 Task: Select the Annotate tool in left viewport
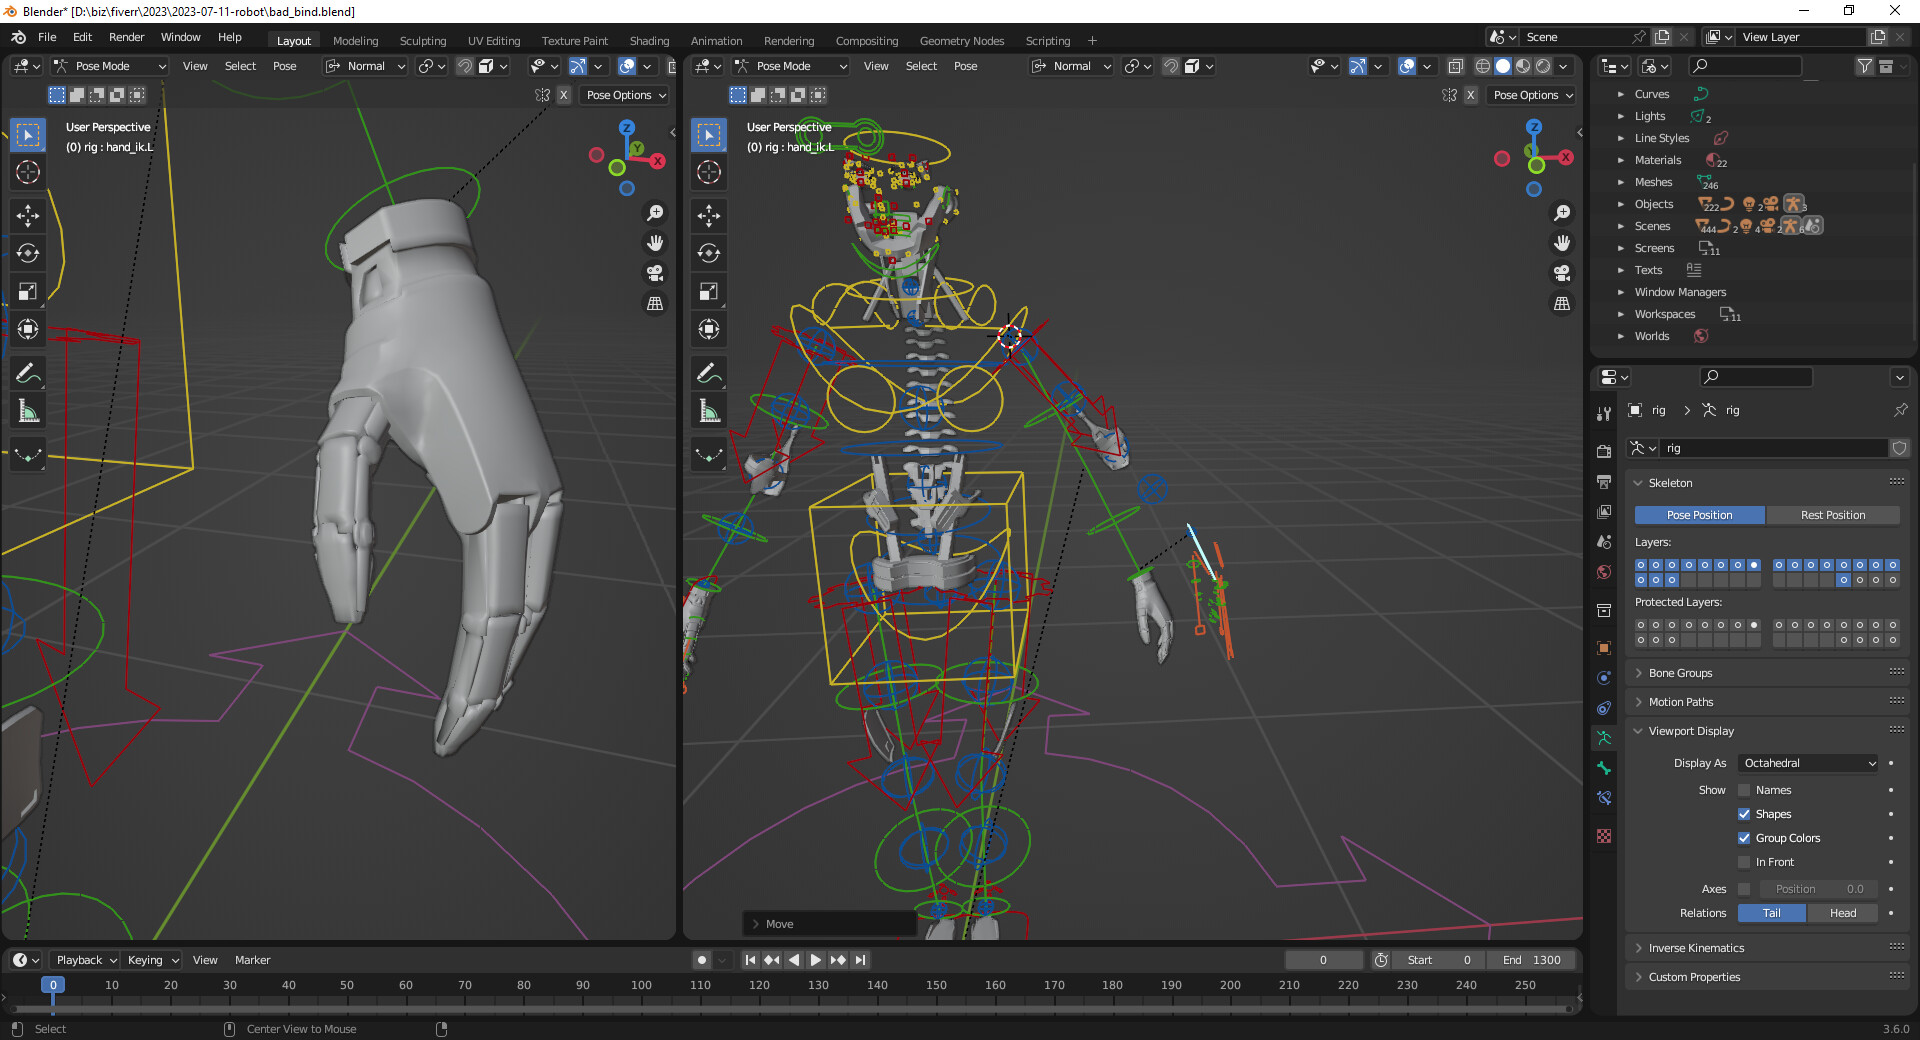(28, 373)
